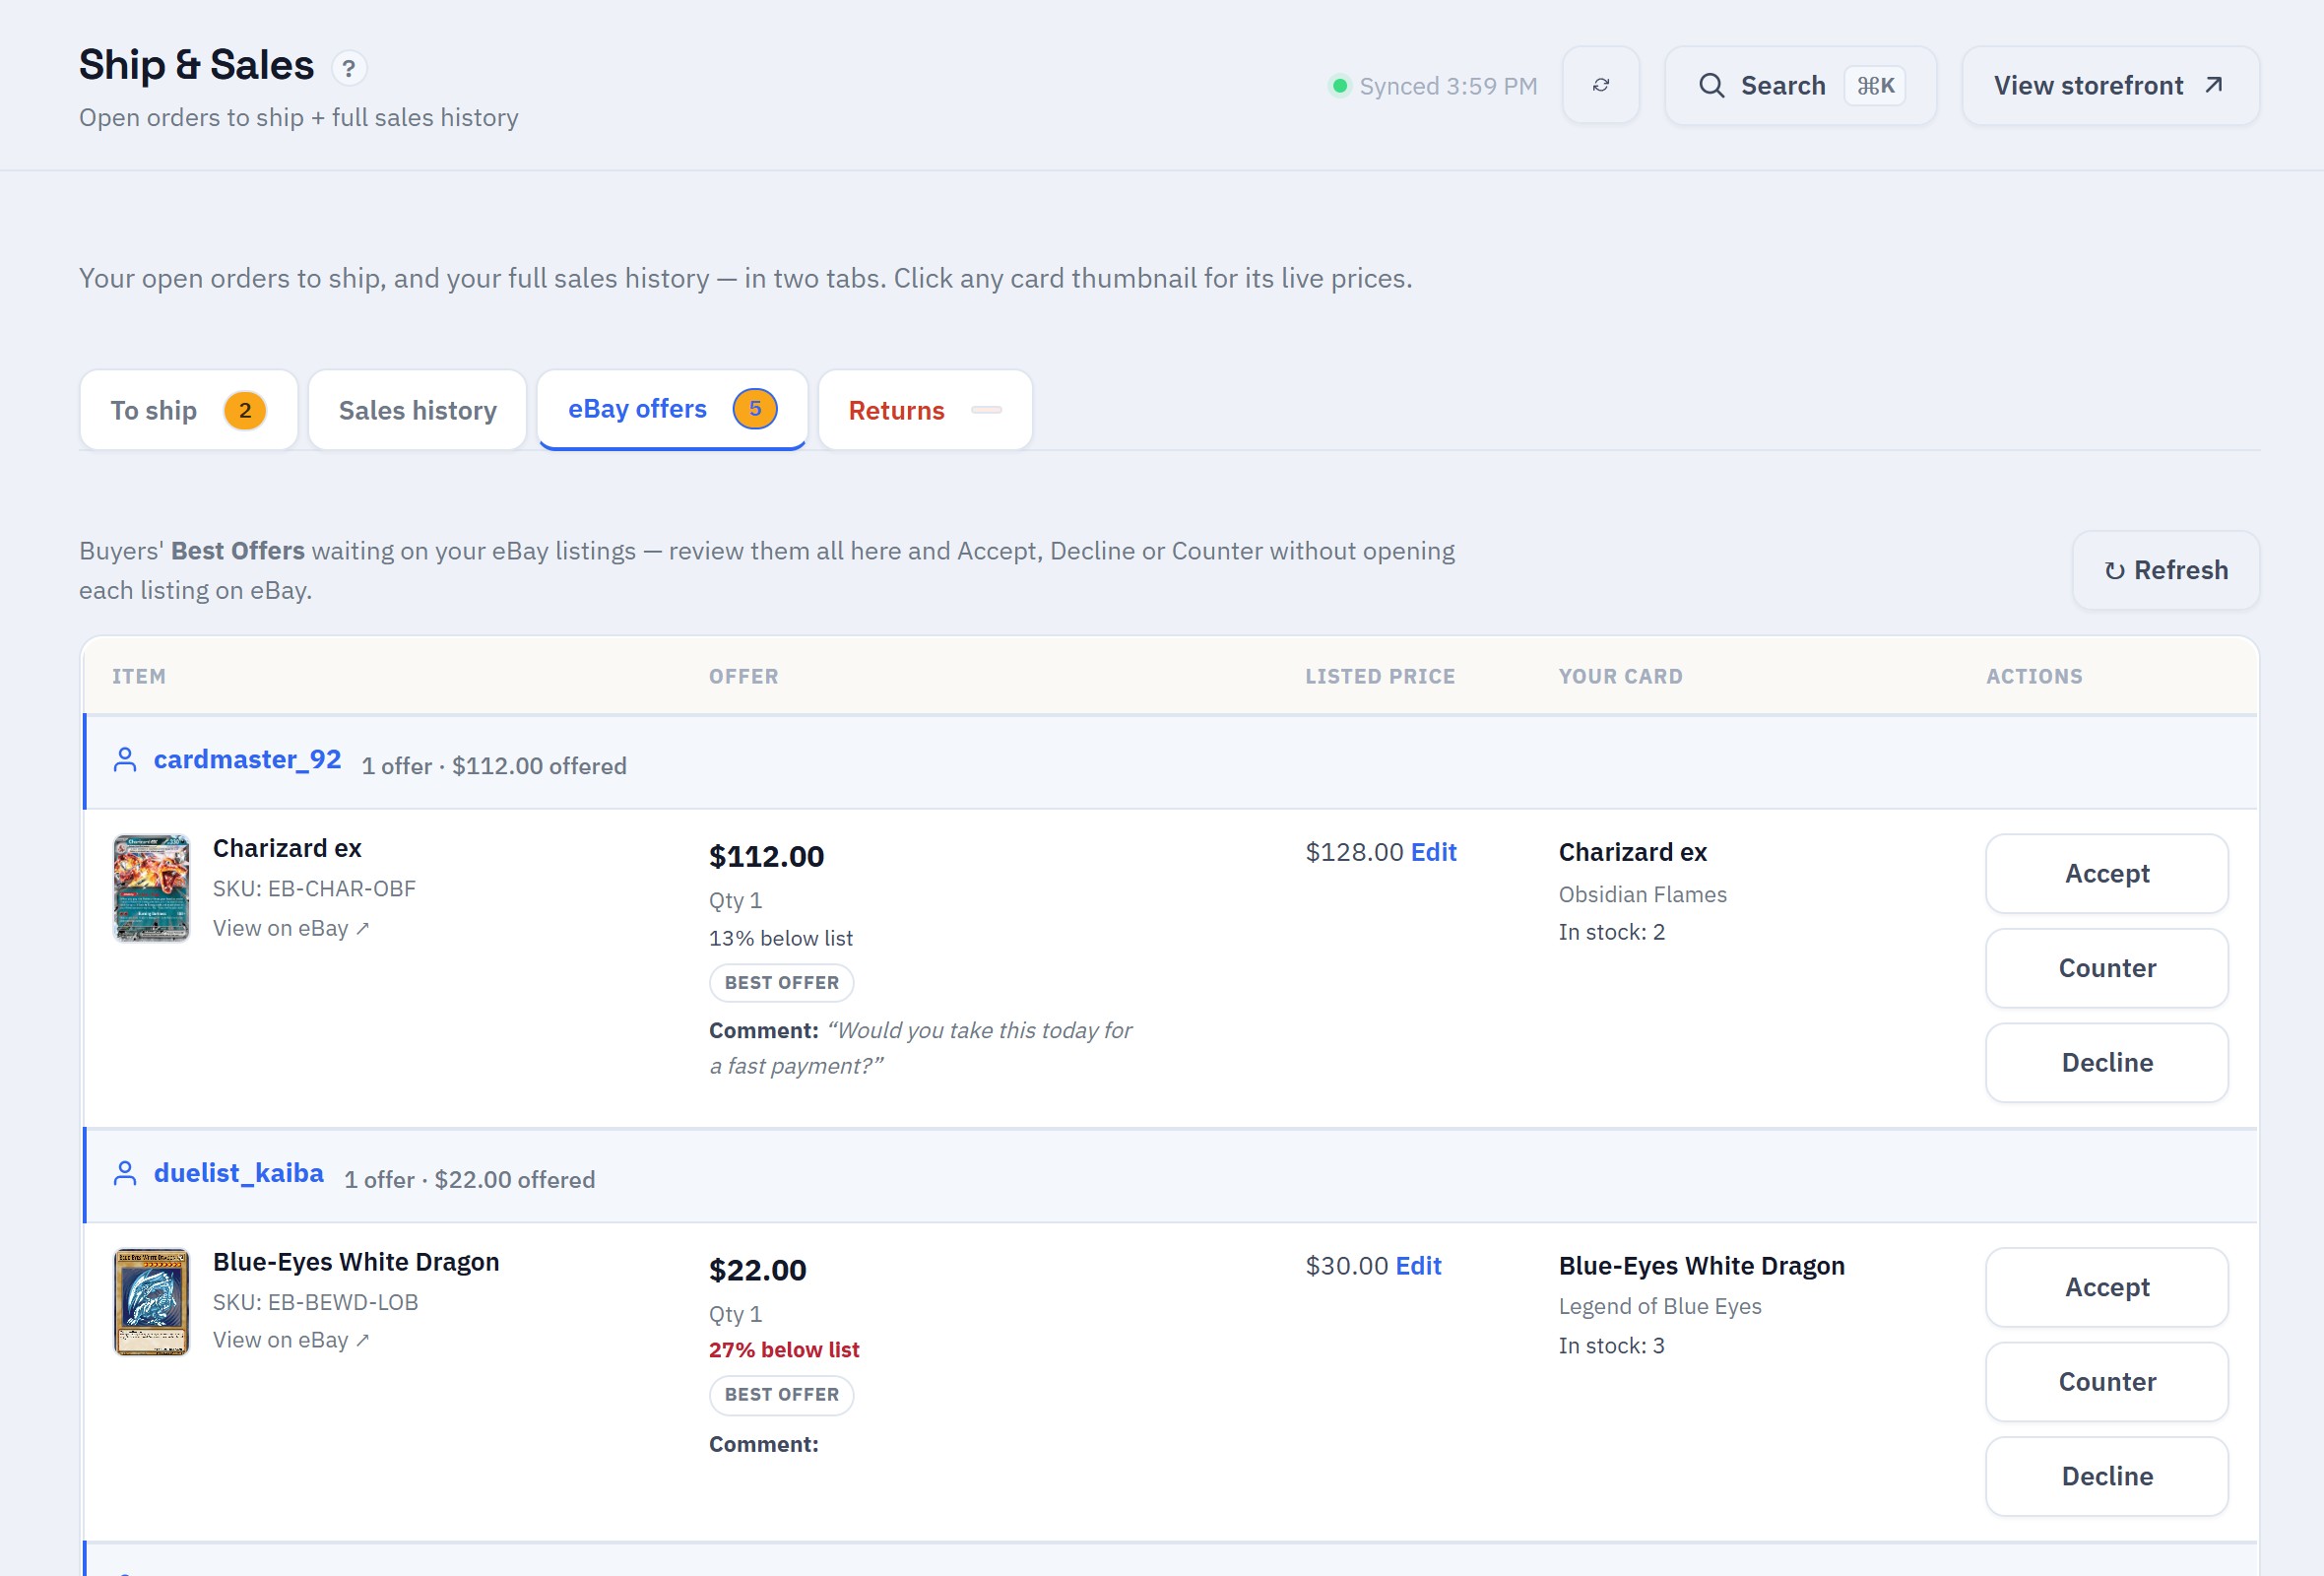The height and width of the screenshot is (1576, 2324).
Task: Click the Charizard BEST OFFER badge
Action: tap(781, 983)
